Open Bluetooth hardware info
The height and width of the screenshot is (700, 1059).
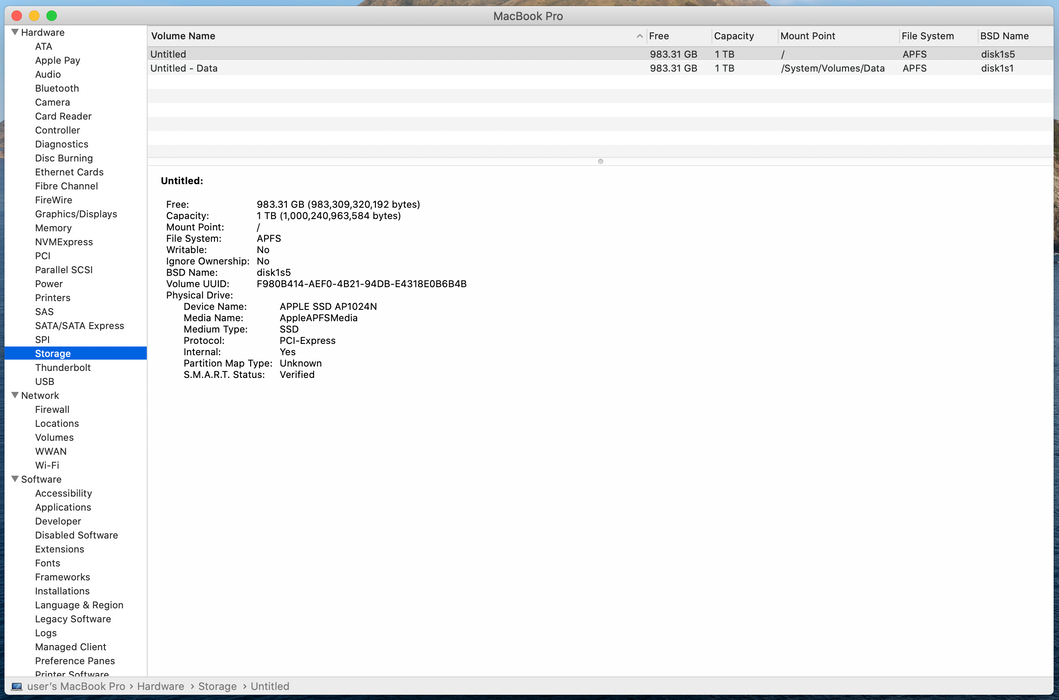click(x=57, y=89)
